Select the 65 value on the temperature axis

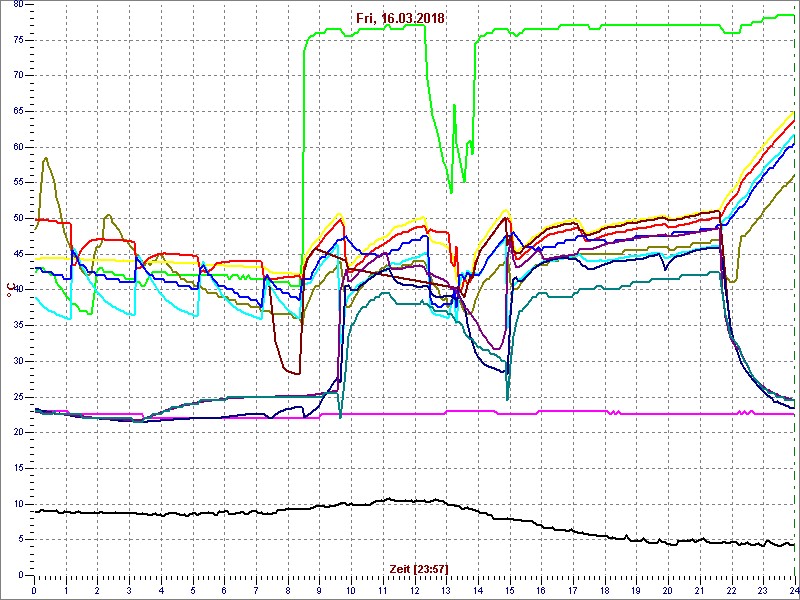[x=18, y=111]
